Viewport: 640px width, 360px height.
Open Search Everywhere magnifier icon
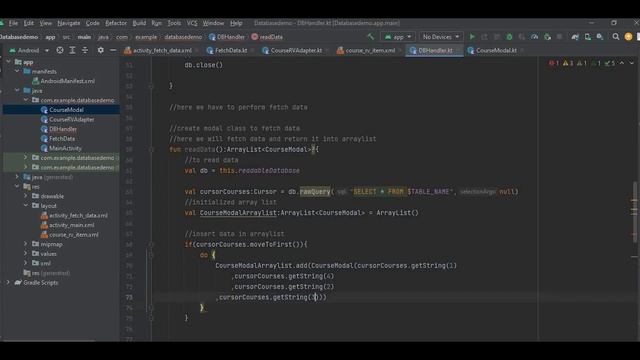tap(616, 37)
